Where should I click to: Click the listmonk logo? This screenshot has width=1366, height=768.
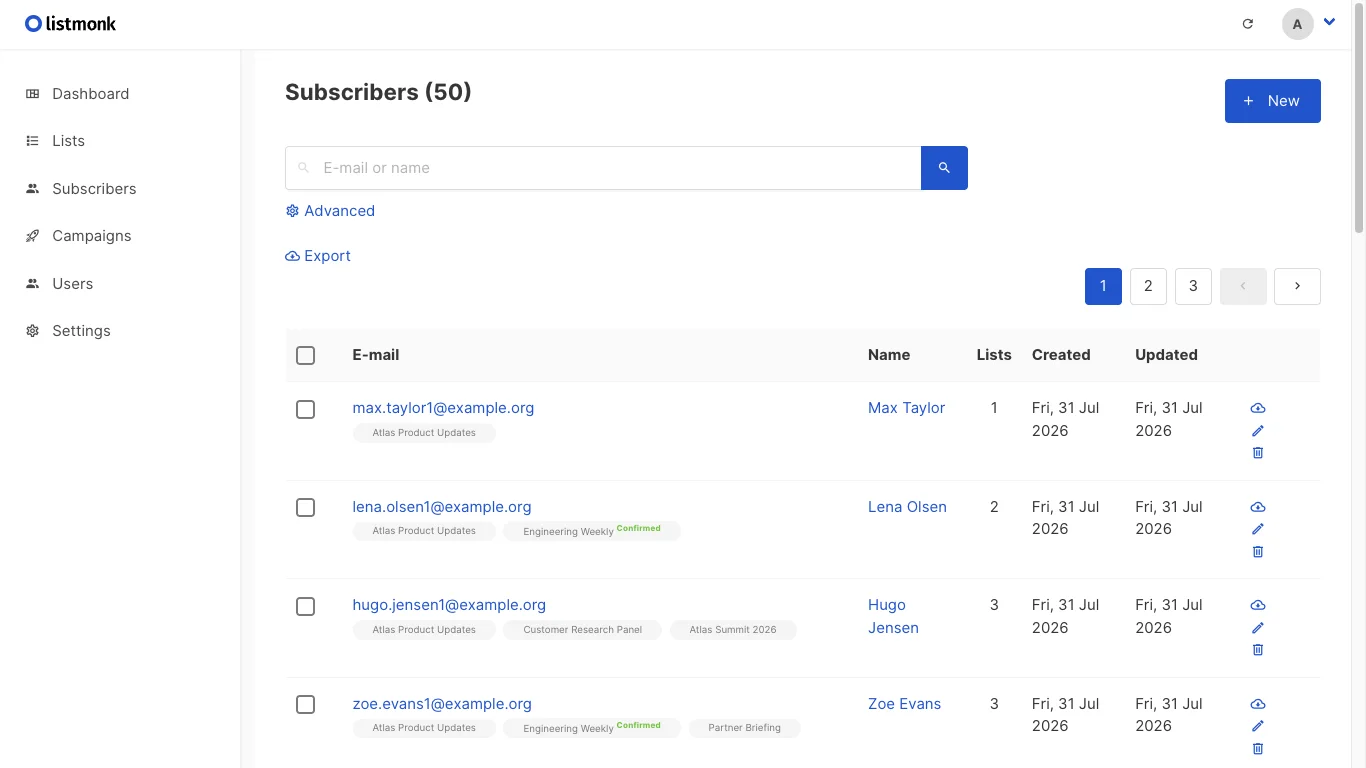click(x=70, y=24)
